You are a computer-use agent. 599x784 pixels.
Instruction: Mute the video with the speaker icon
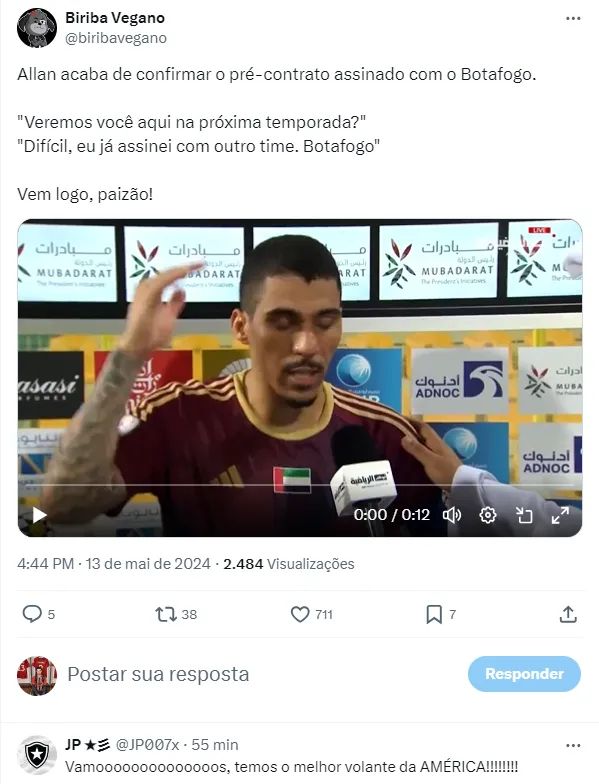click(x=452, y=515)
